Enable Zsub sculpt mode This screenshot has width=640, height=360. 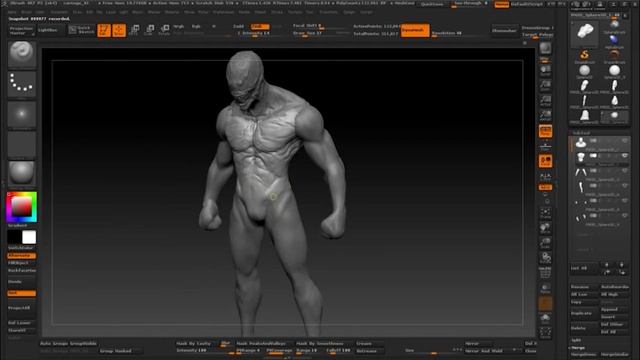[259, 26]
